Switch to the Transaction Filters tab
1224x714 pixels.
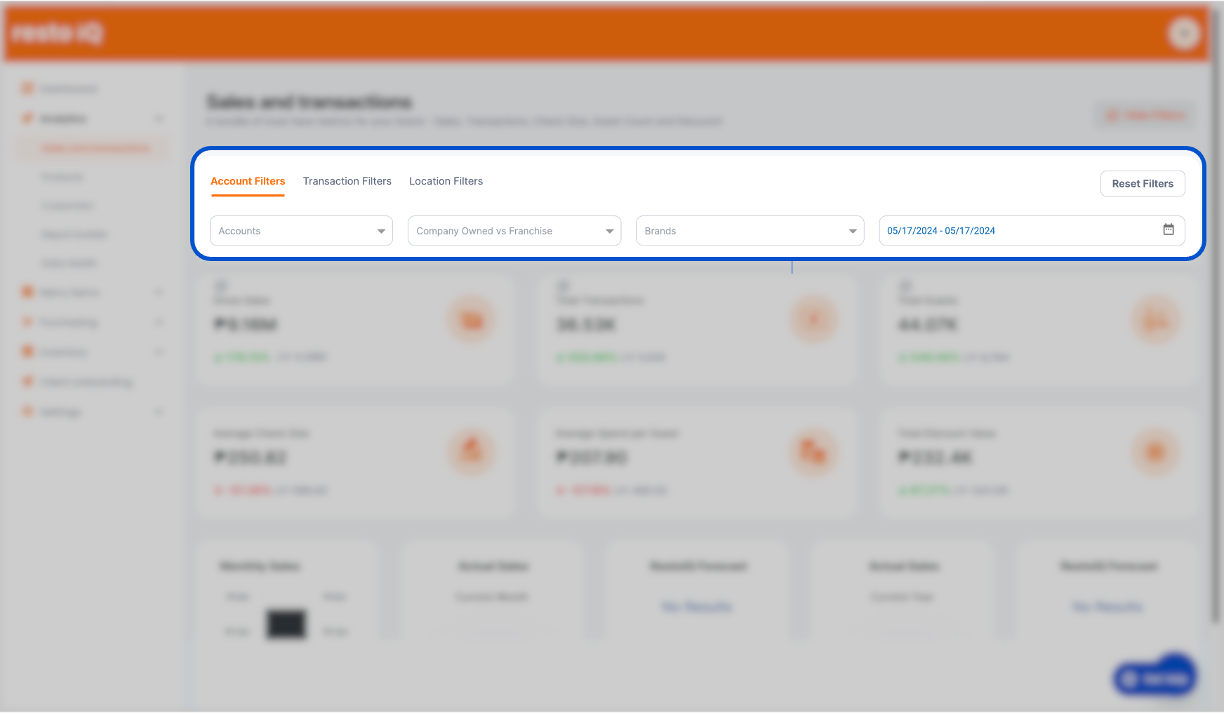point(347,181)
